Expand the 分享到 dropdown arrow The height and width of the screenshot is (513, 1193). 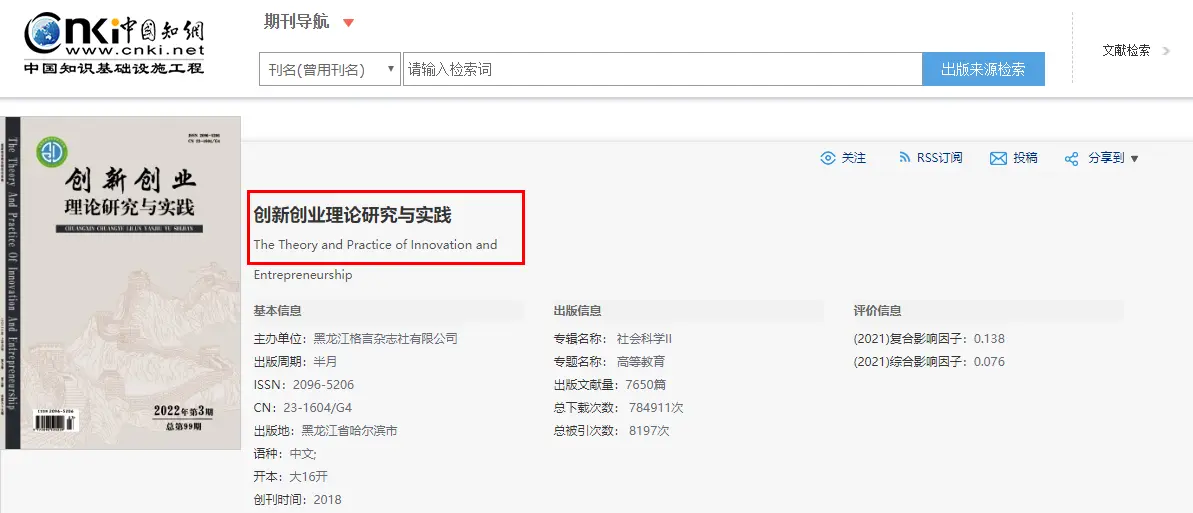point(1134,159)
